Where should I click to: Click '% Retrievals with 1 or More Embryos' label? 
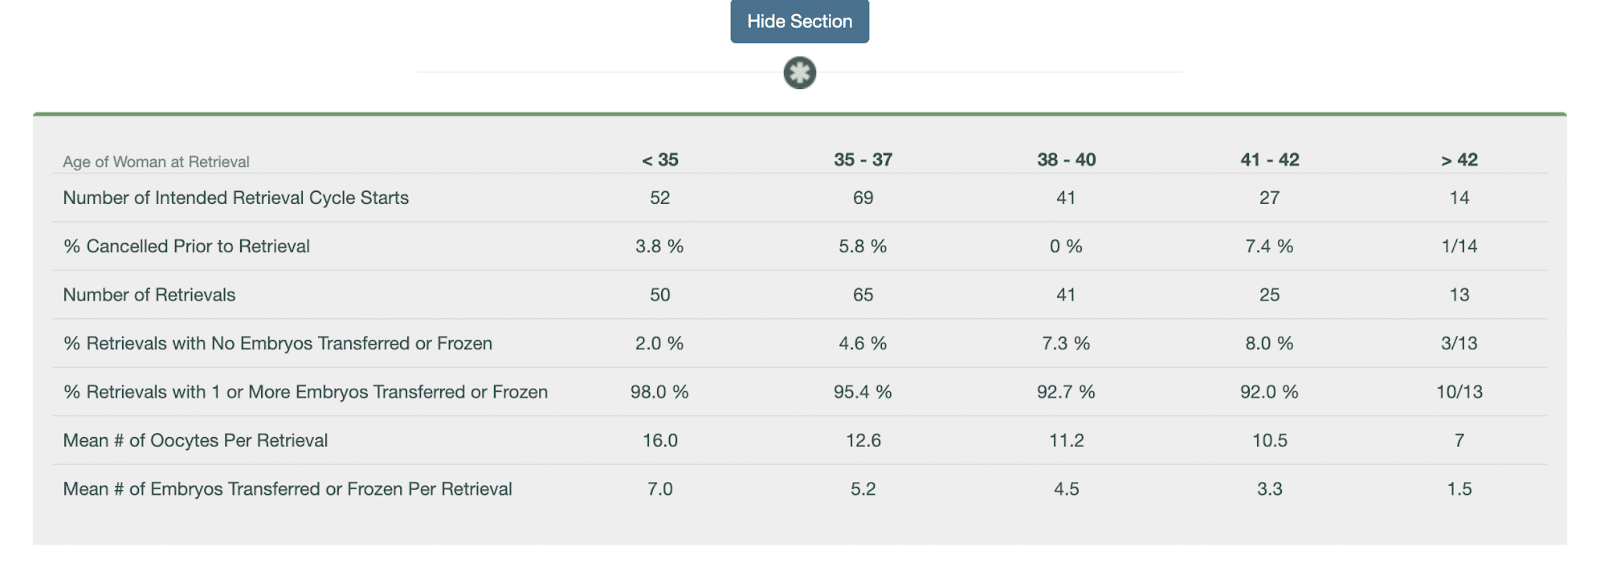coord(306,392)
